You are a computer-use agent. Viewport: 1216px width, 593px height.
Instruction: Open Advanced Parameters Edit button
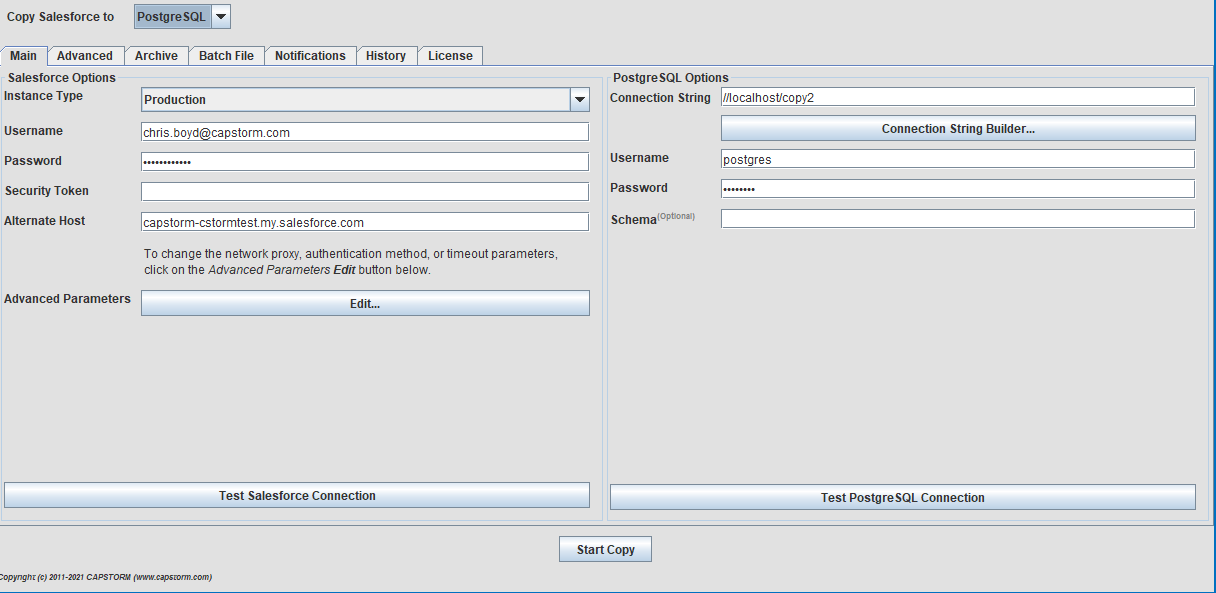coord(365,303)
